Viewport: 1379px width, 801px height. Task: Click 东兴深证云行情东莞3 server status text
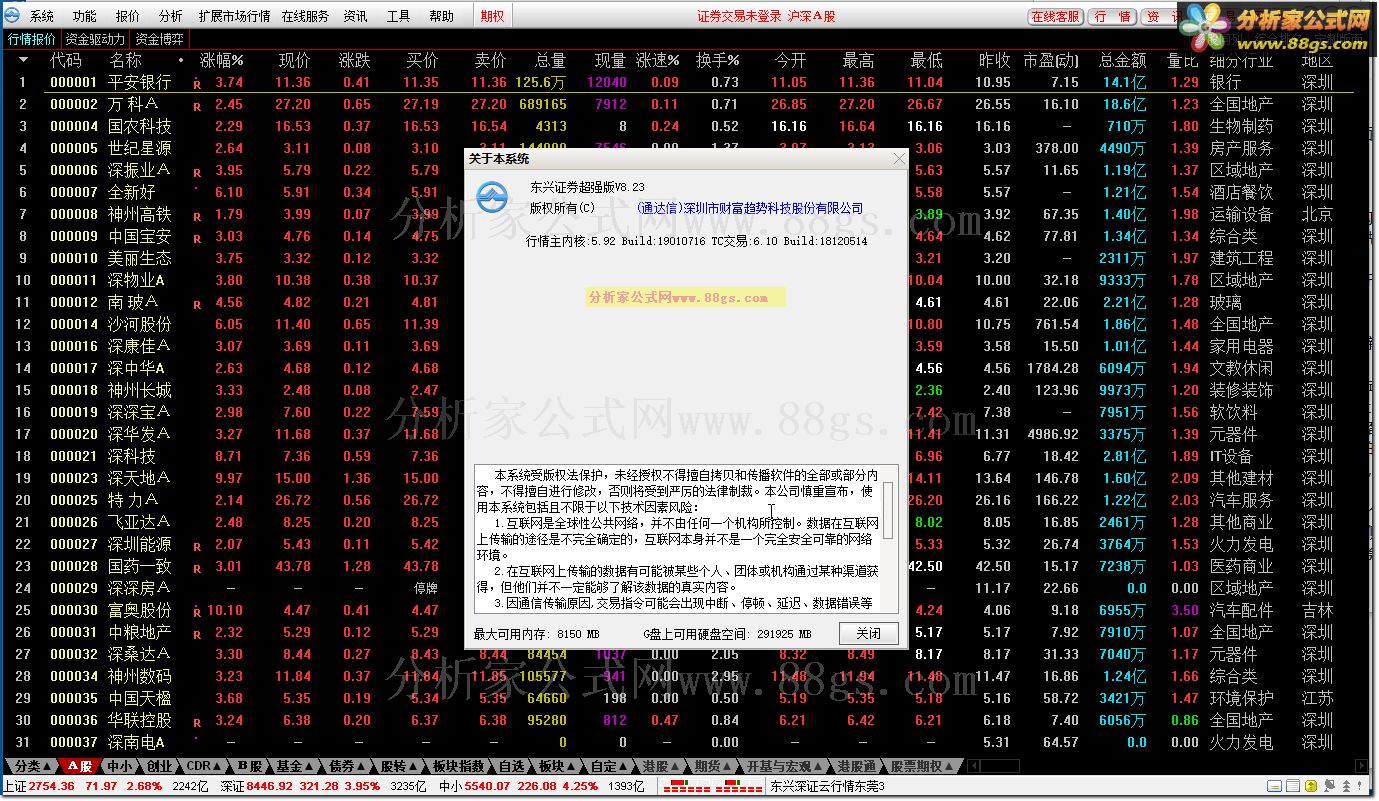coord(828,788)
